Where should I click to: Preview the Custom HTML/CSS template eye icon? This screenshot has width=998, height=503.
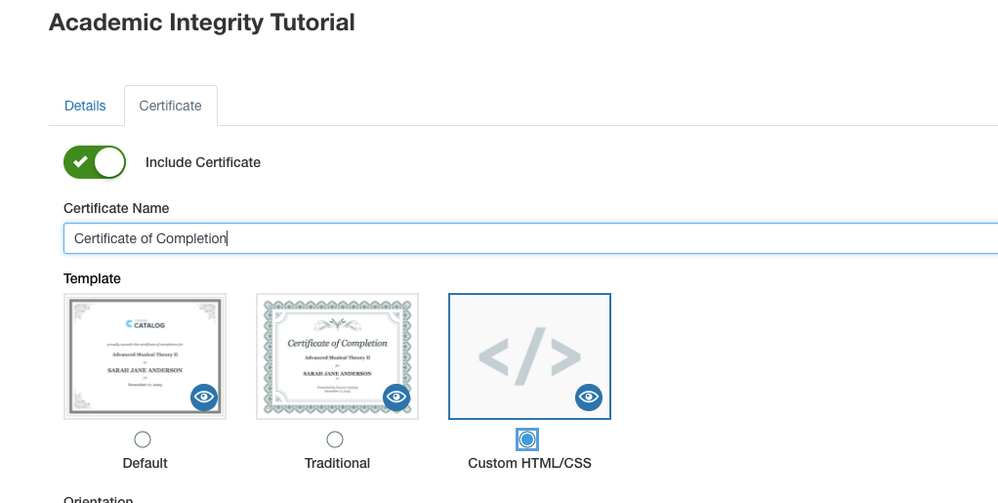tap(589, 397)
